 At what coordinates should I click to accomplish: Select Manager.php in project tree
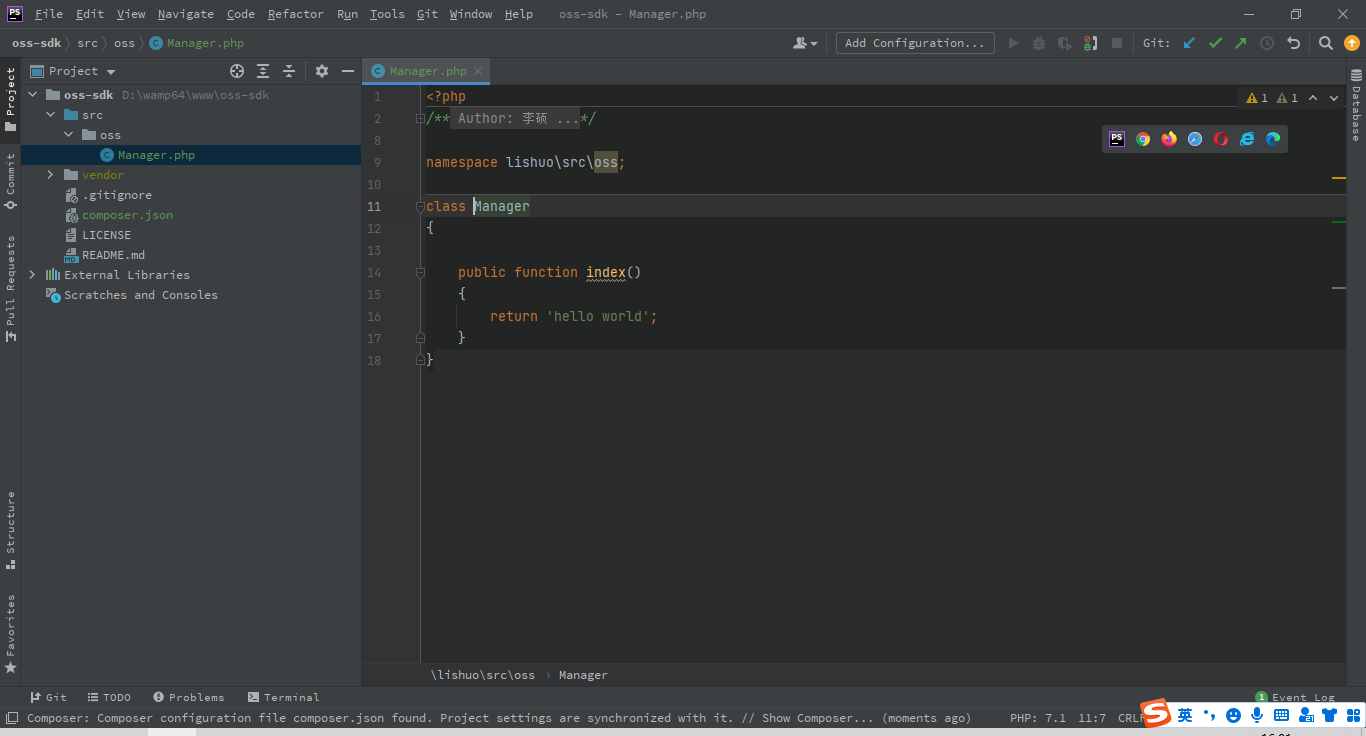190,155
